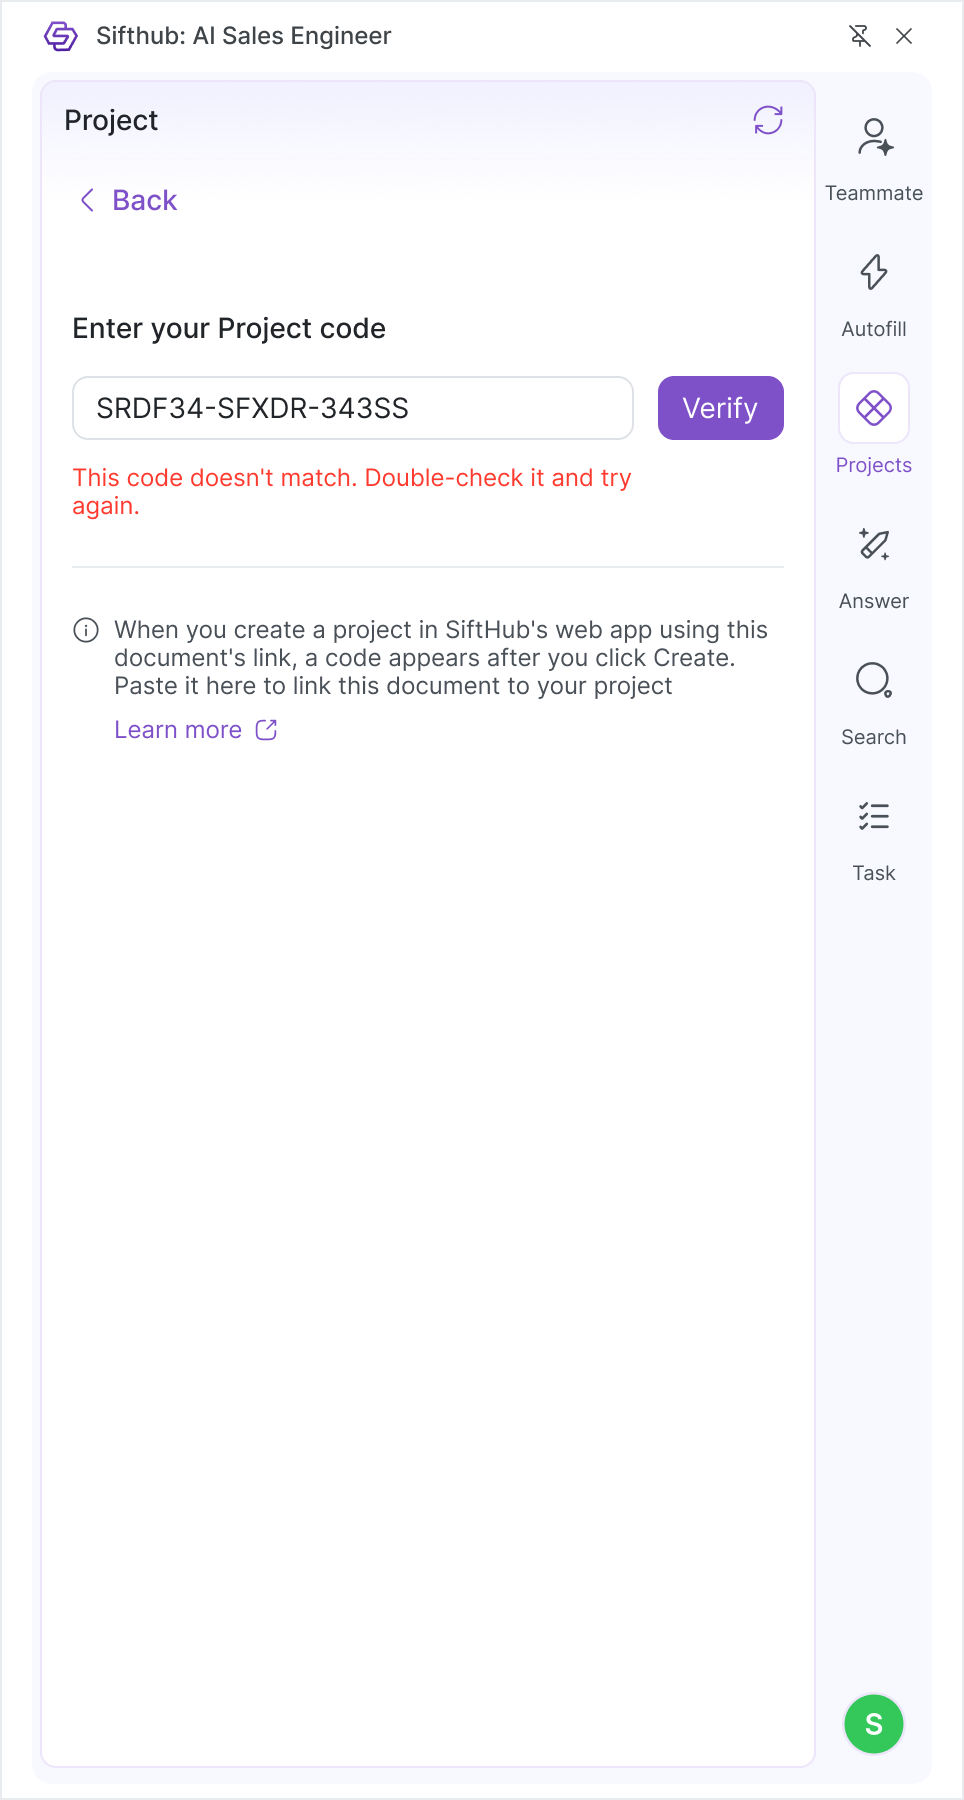Close the Sifthub panel
Viewport: 964px width, 1800px height.
[x=904, y=36]
